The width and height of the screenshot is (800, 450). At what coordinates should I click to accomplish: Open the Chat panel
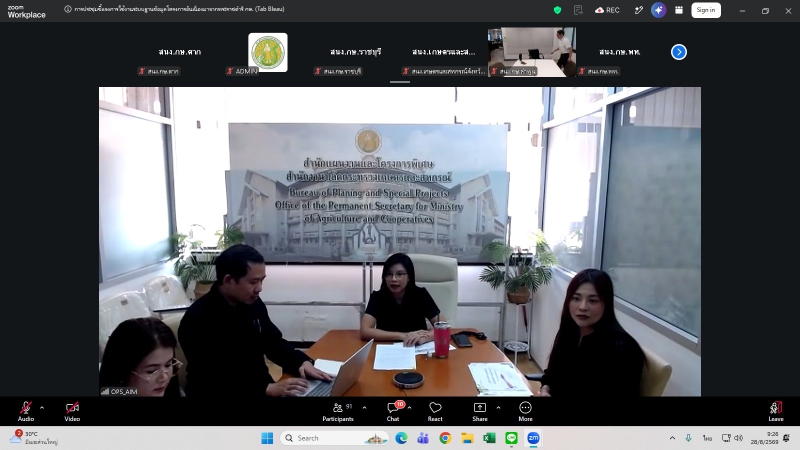click(x=393, y=411)
